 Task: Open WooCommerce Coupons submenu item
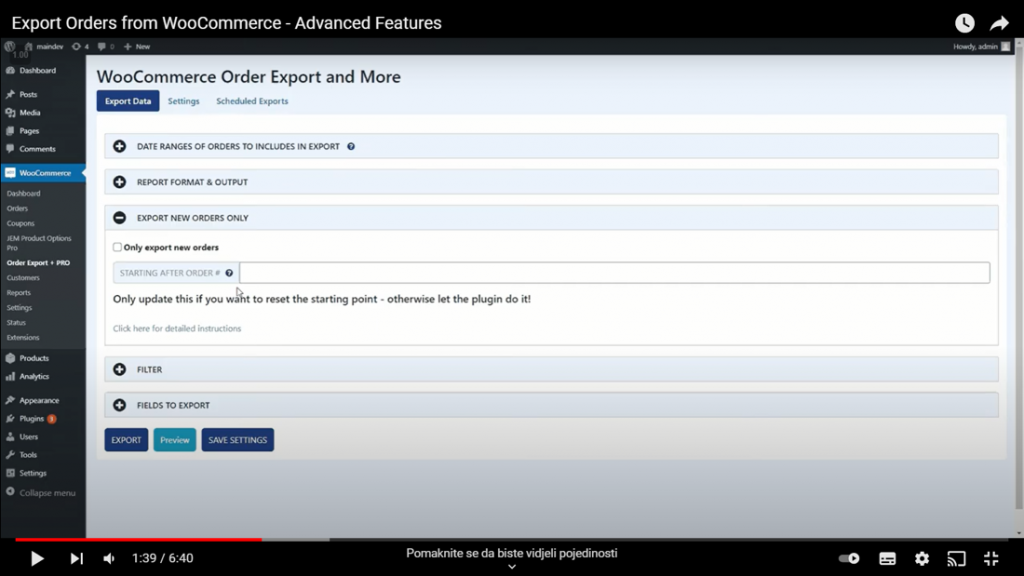[21, 223]
